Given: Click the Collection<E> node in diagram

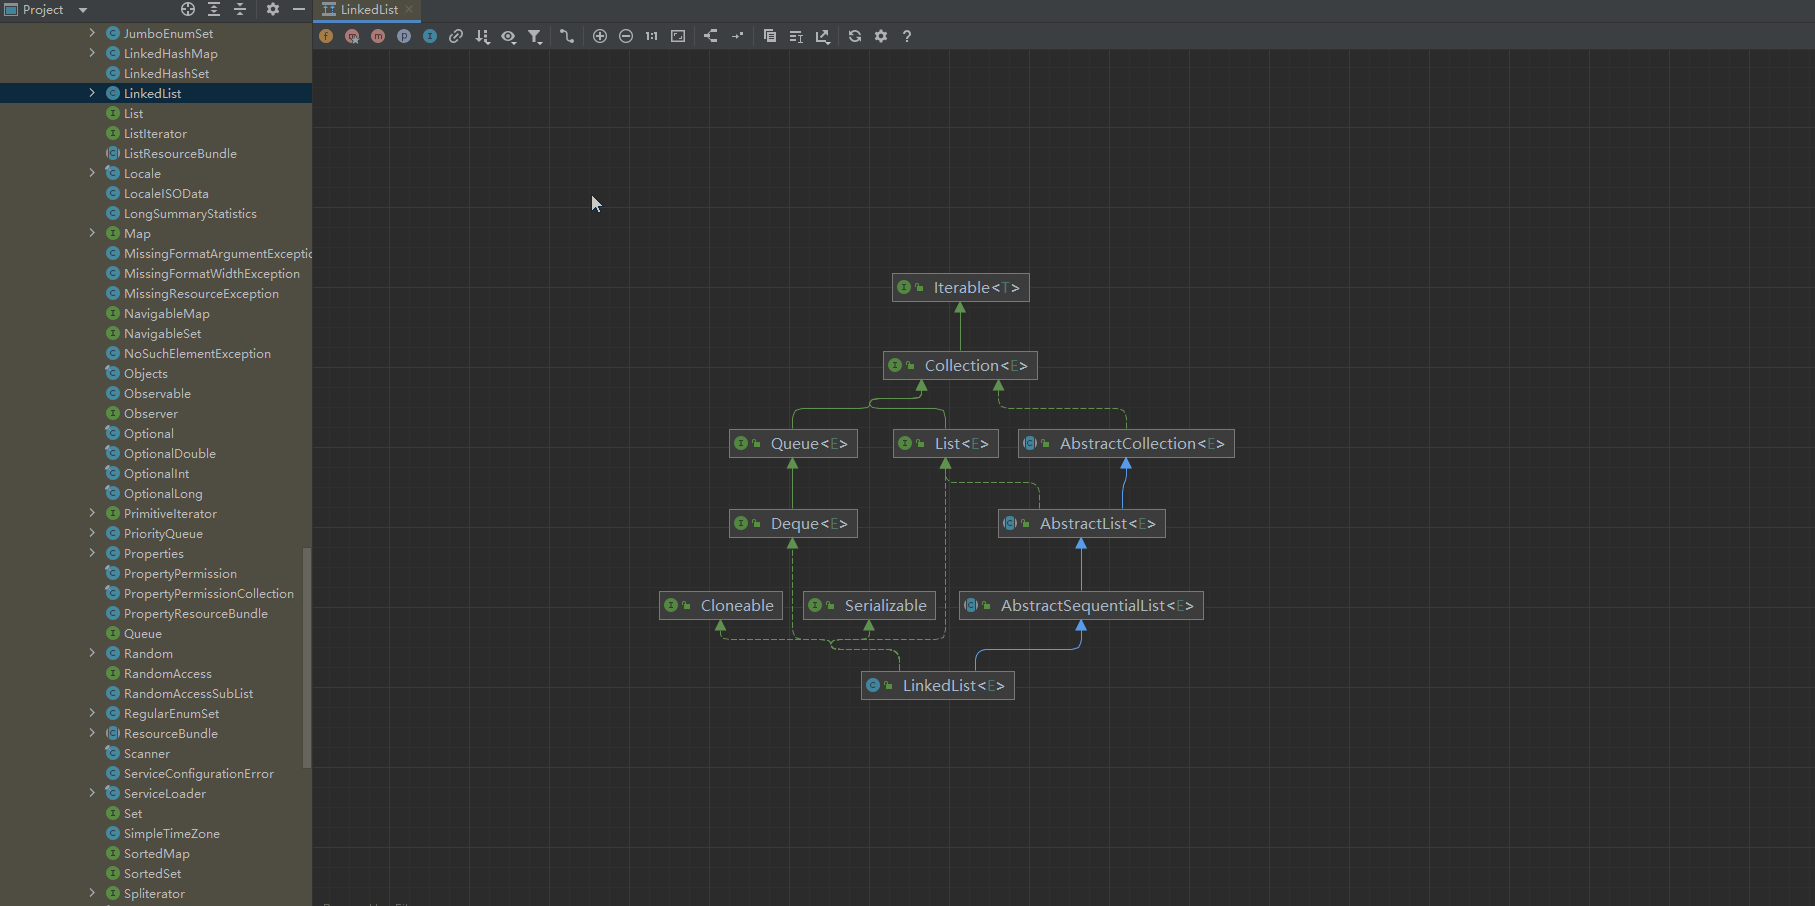Looking at the screenshot, I should pyautogui.click(x=960, y=366).
